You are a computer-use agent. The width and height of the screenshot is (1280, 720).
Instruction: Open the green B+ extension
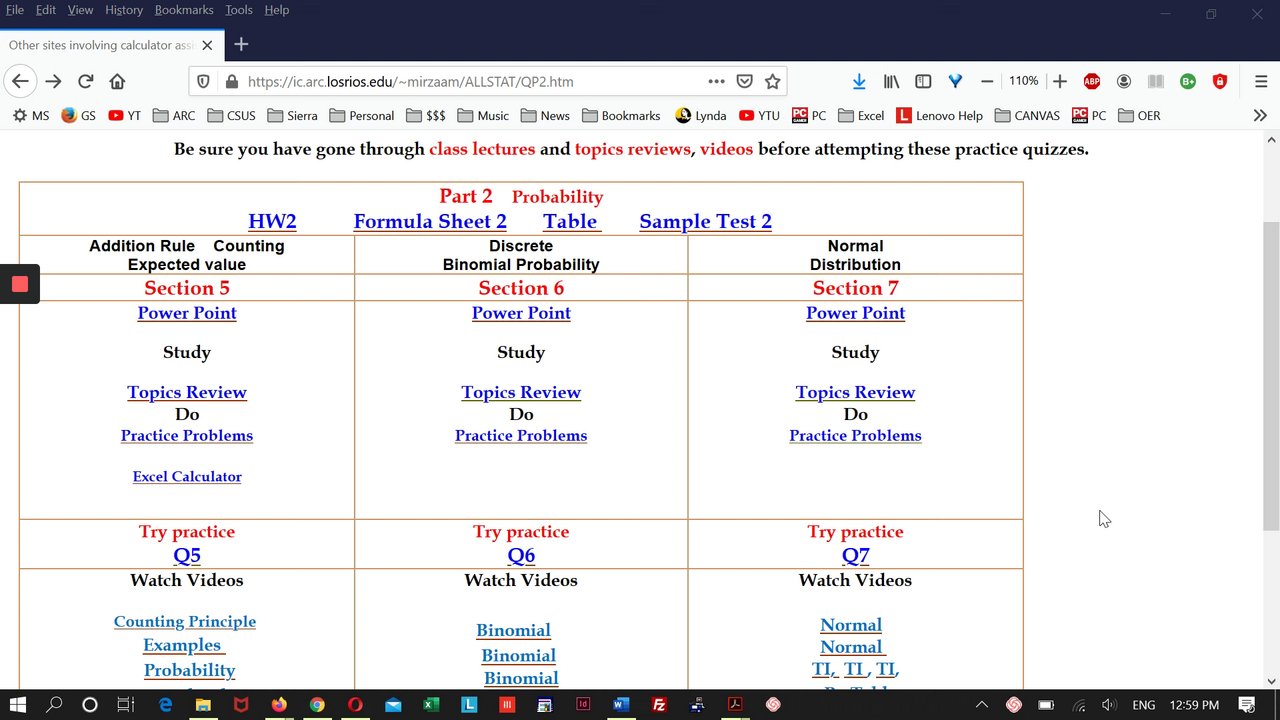click(1188, 81)
